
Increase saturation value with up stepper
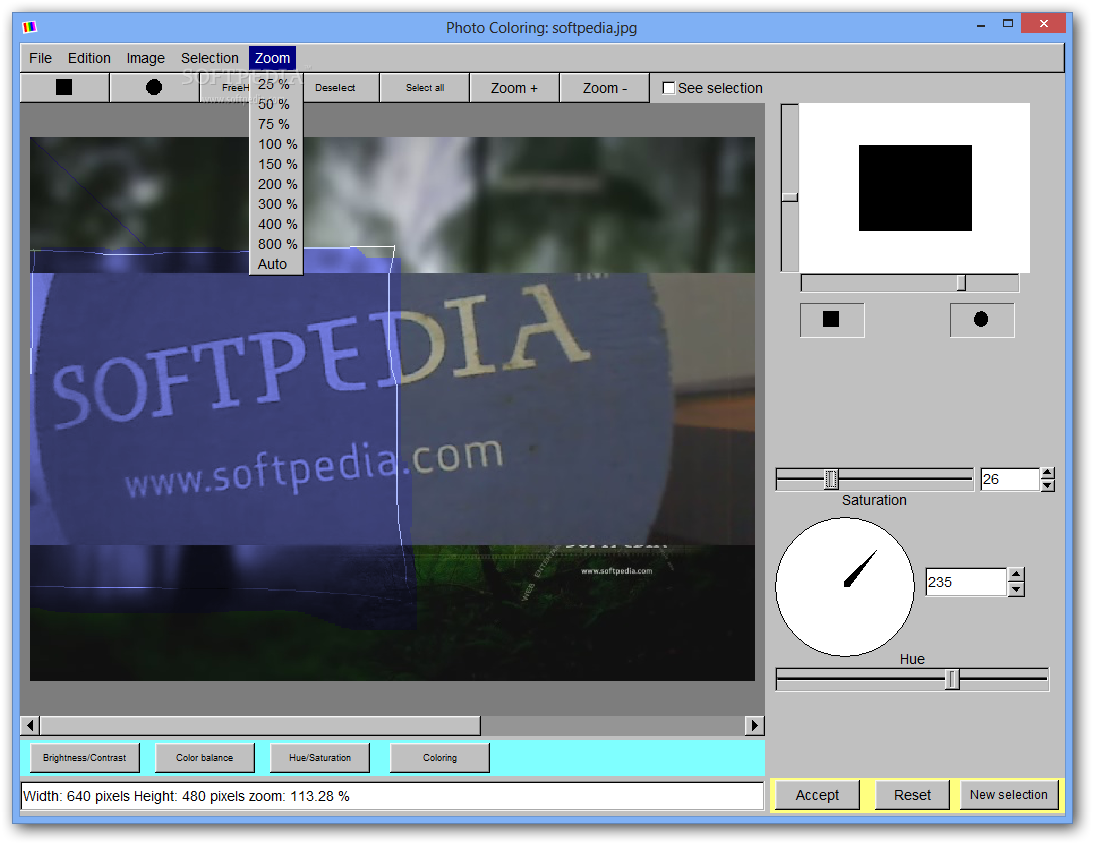click(1047, 473)
